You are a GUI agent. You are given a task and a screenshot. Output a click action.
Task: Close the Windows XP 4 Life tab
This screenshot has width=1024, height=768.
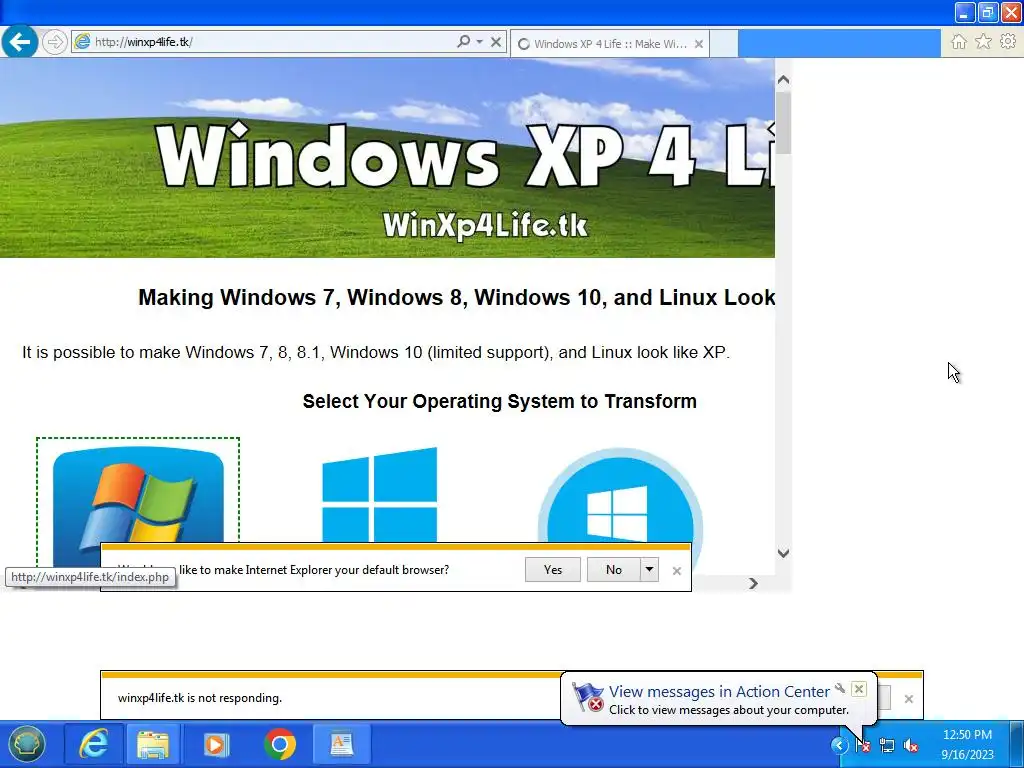699,44
